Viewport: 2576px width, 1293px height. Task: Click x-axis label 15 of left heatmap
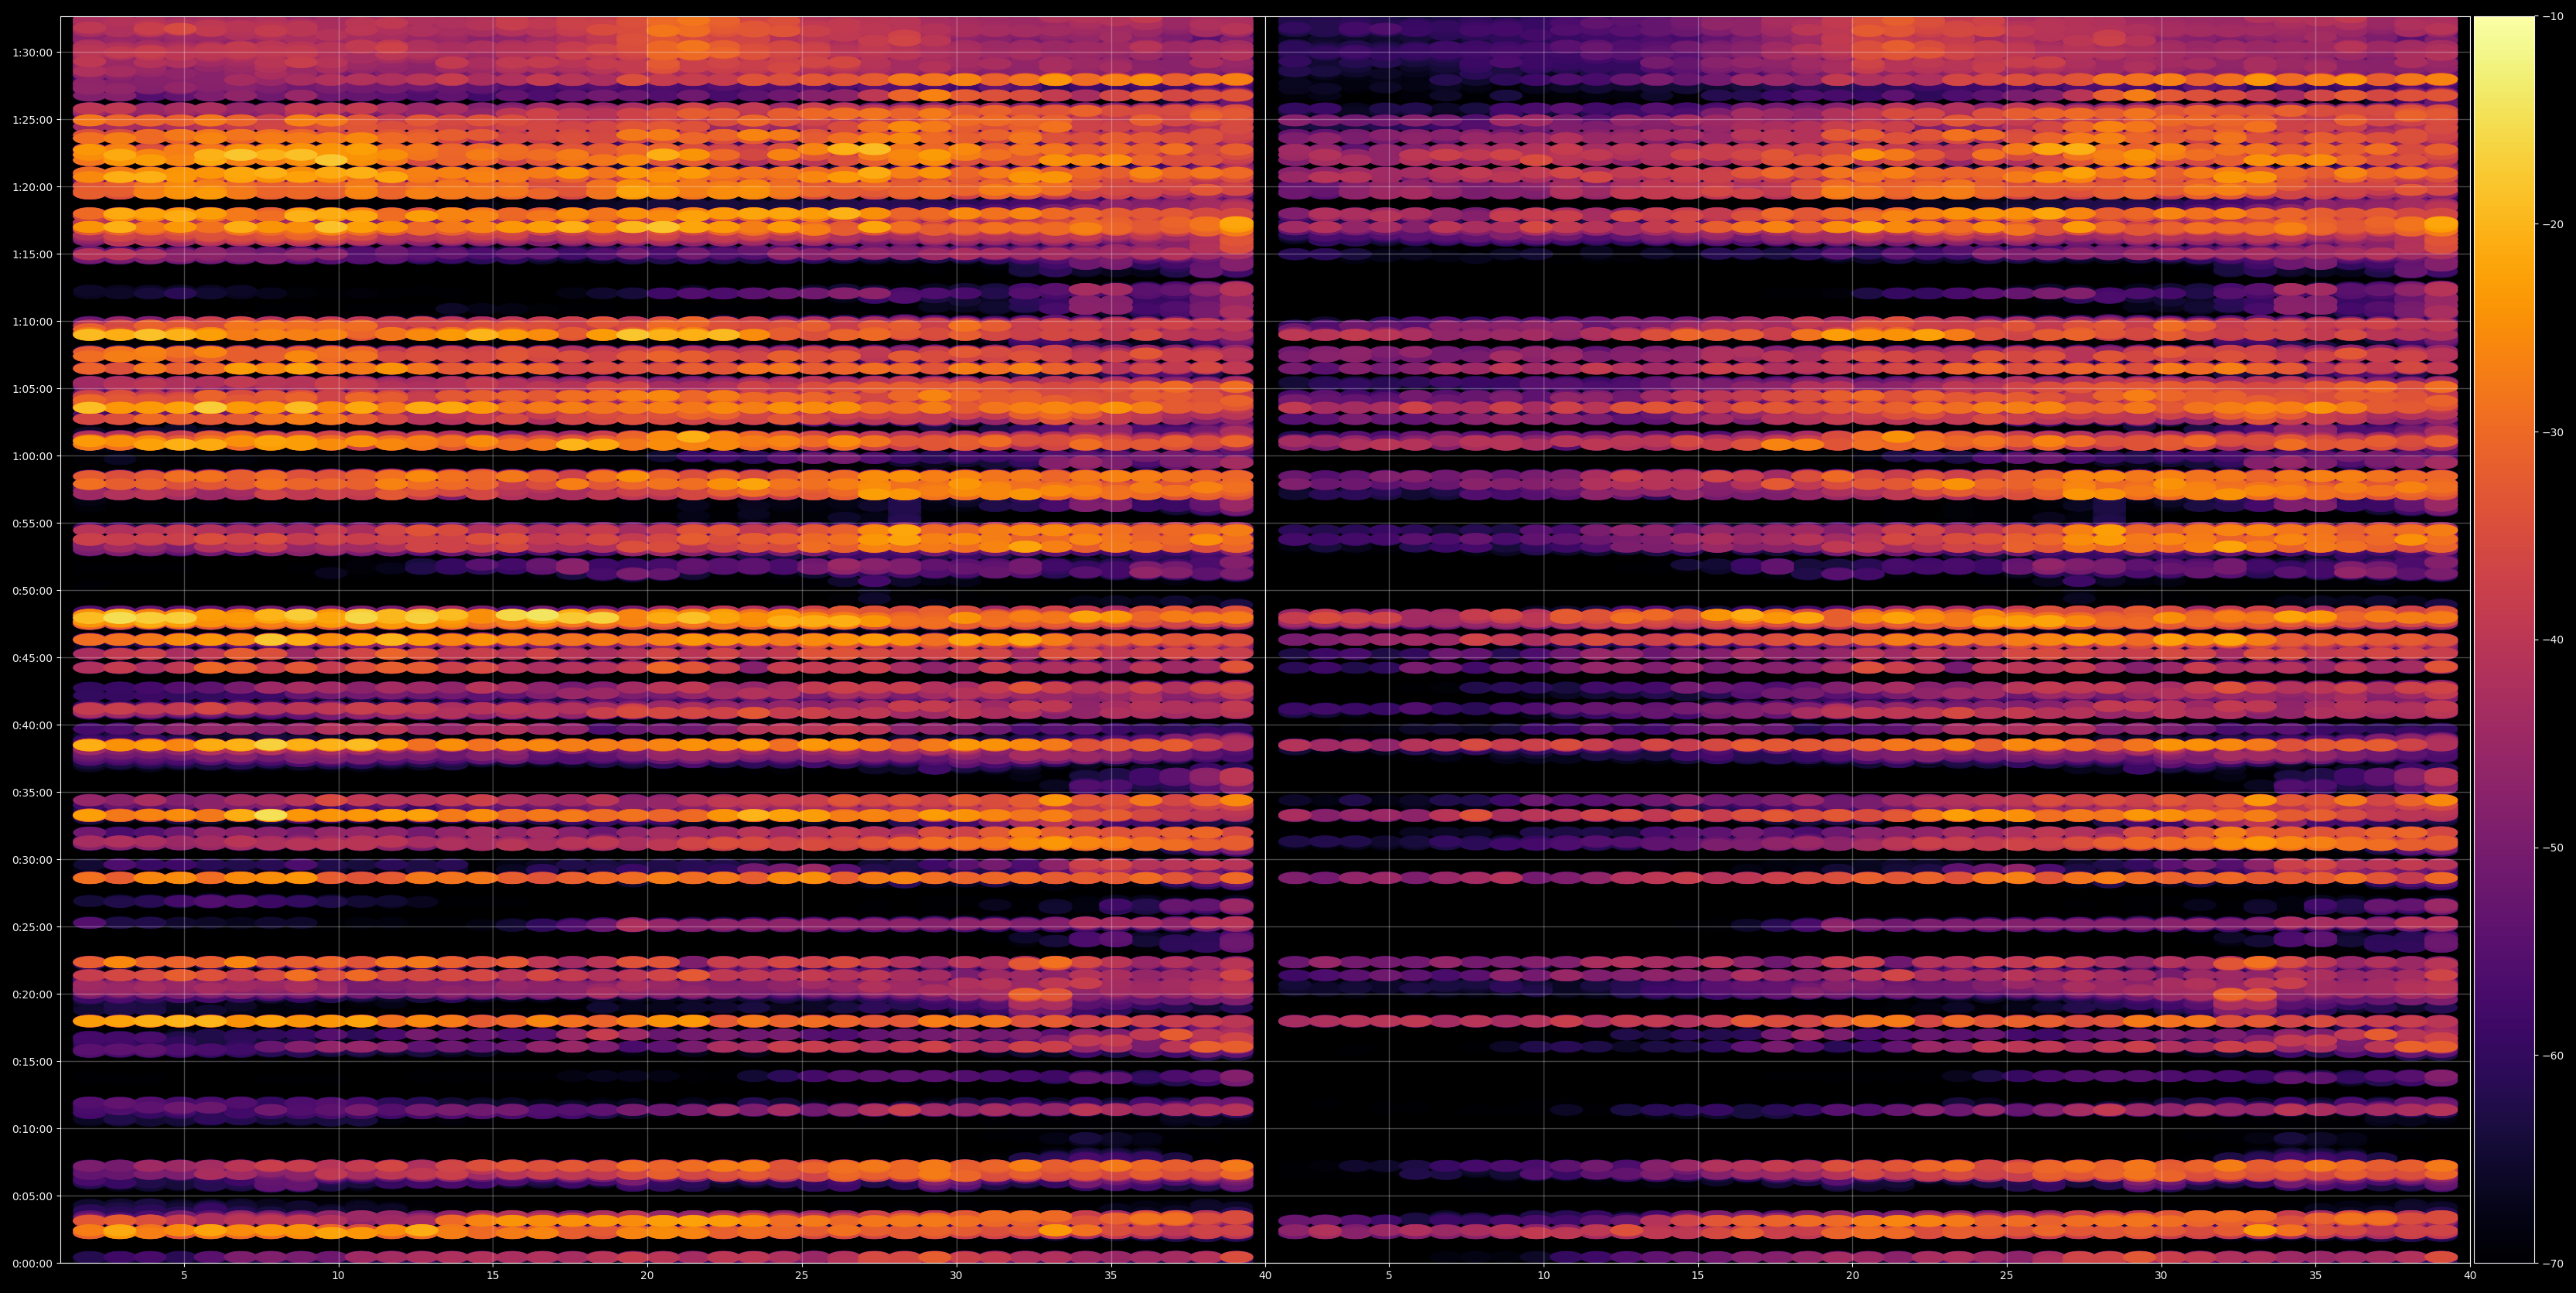[493, 1276]
